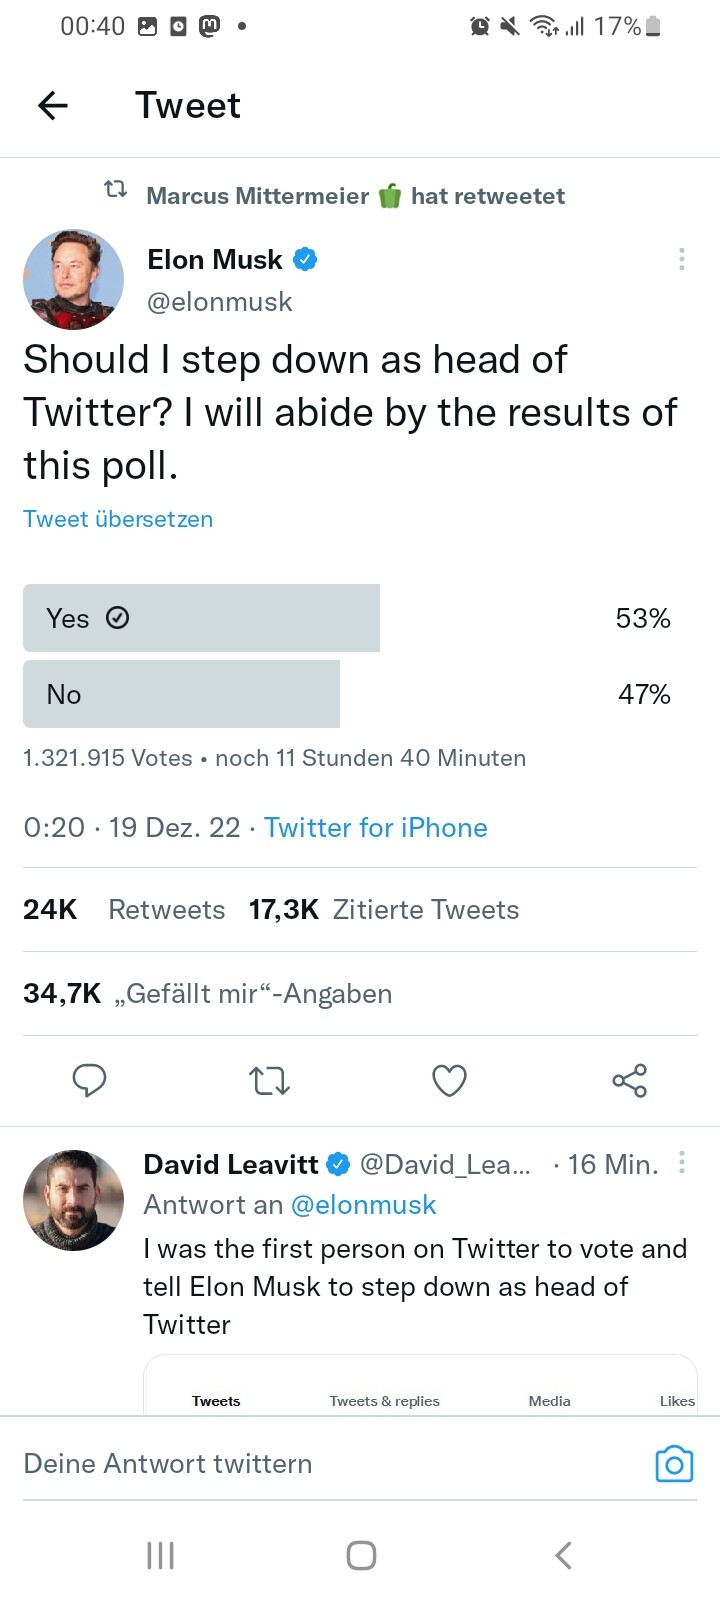Screen dimensions: 720x1600
Task: Tap the Tweet übersetzen link
Action: pos(118,519)
